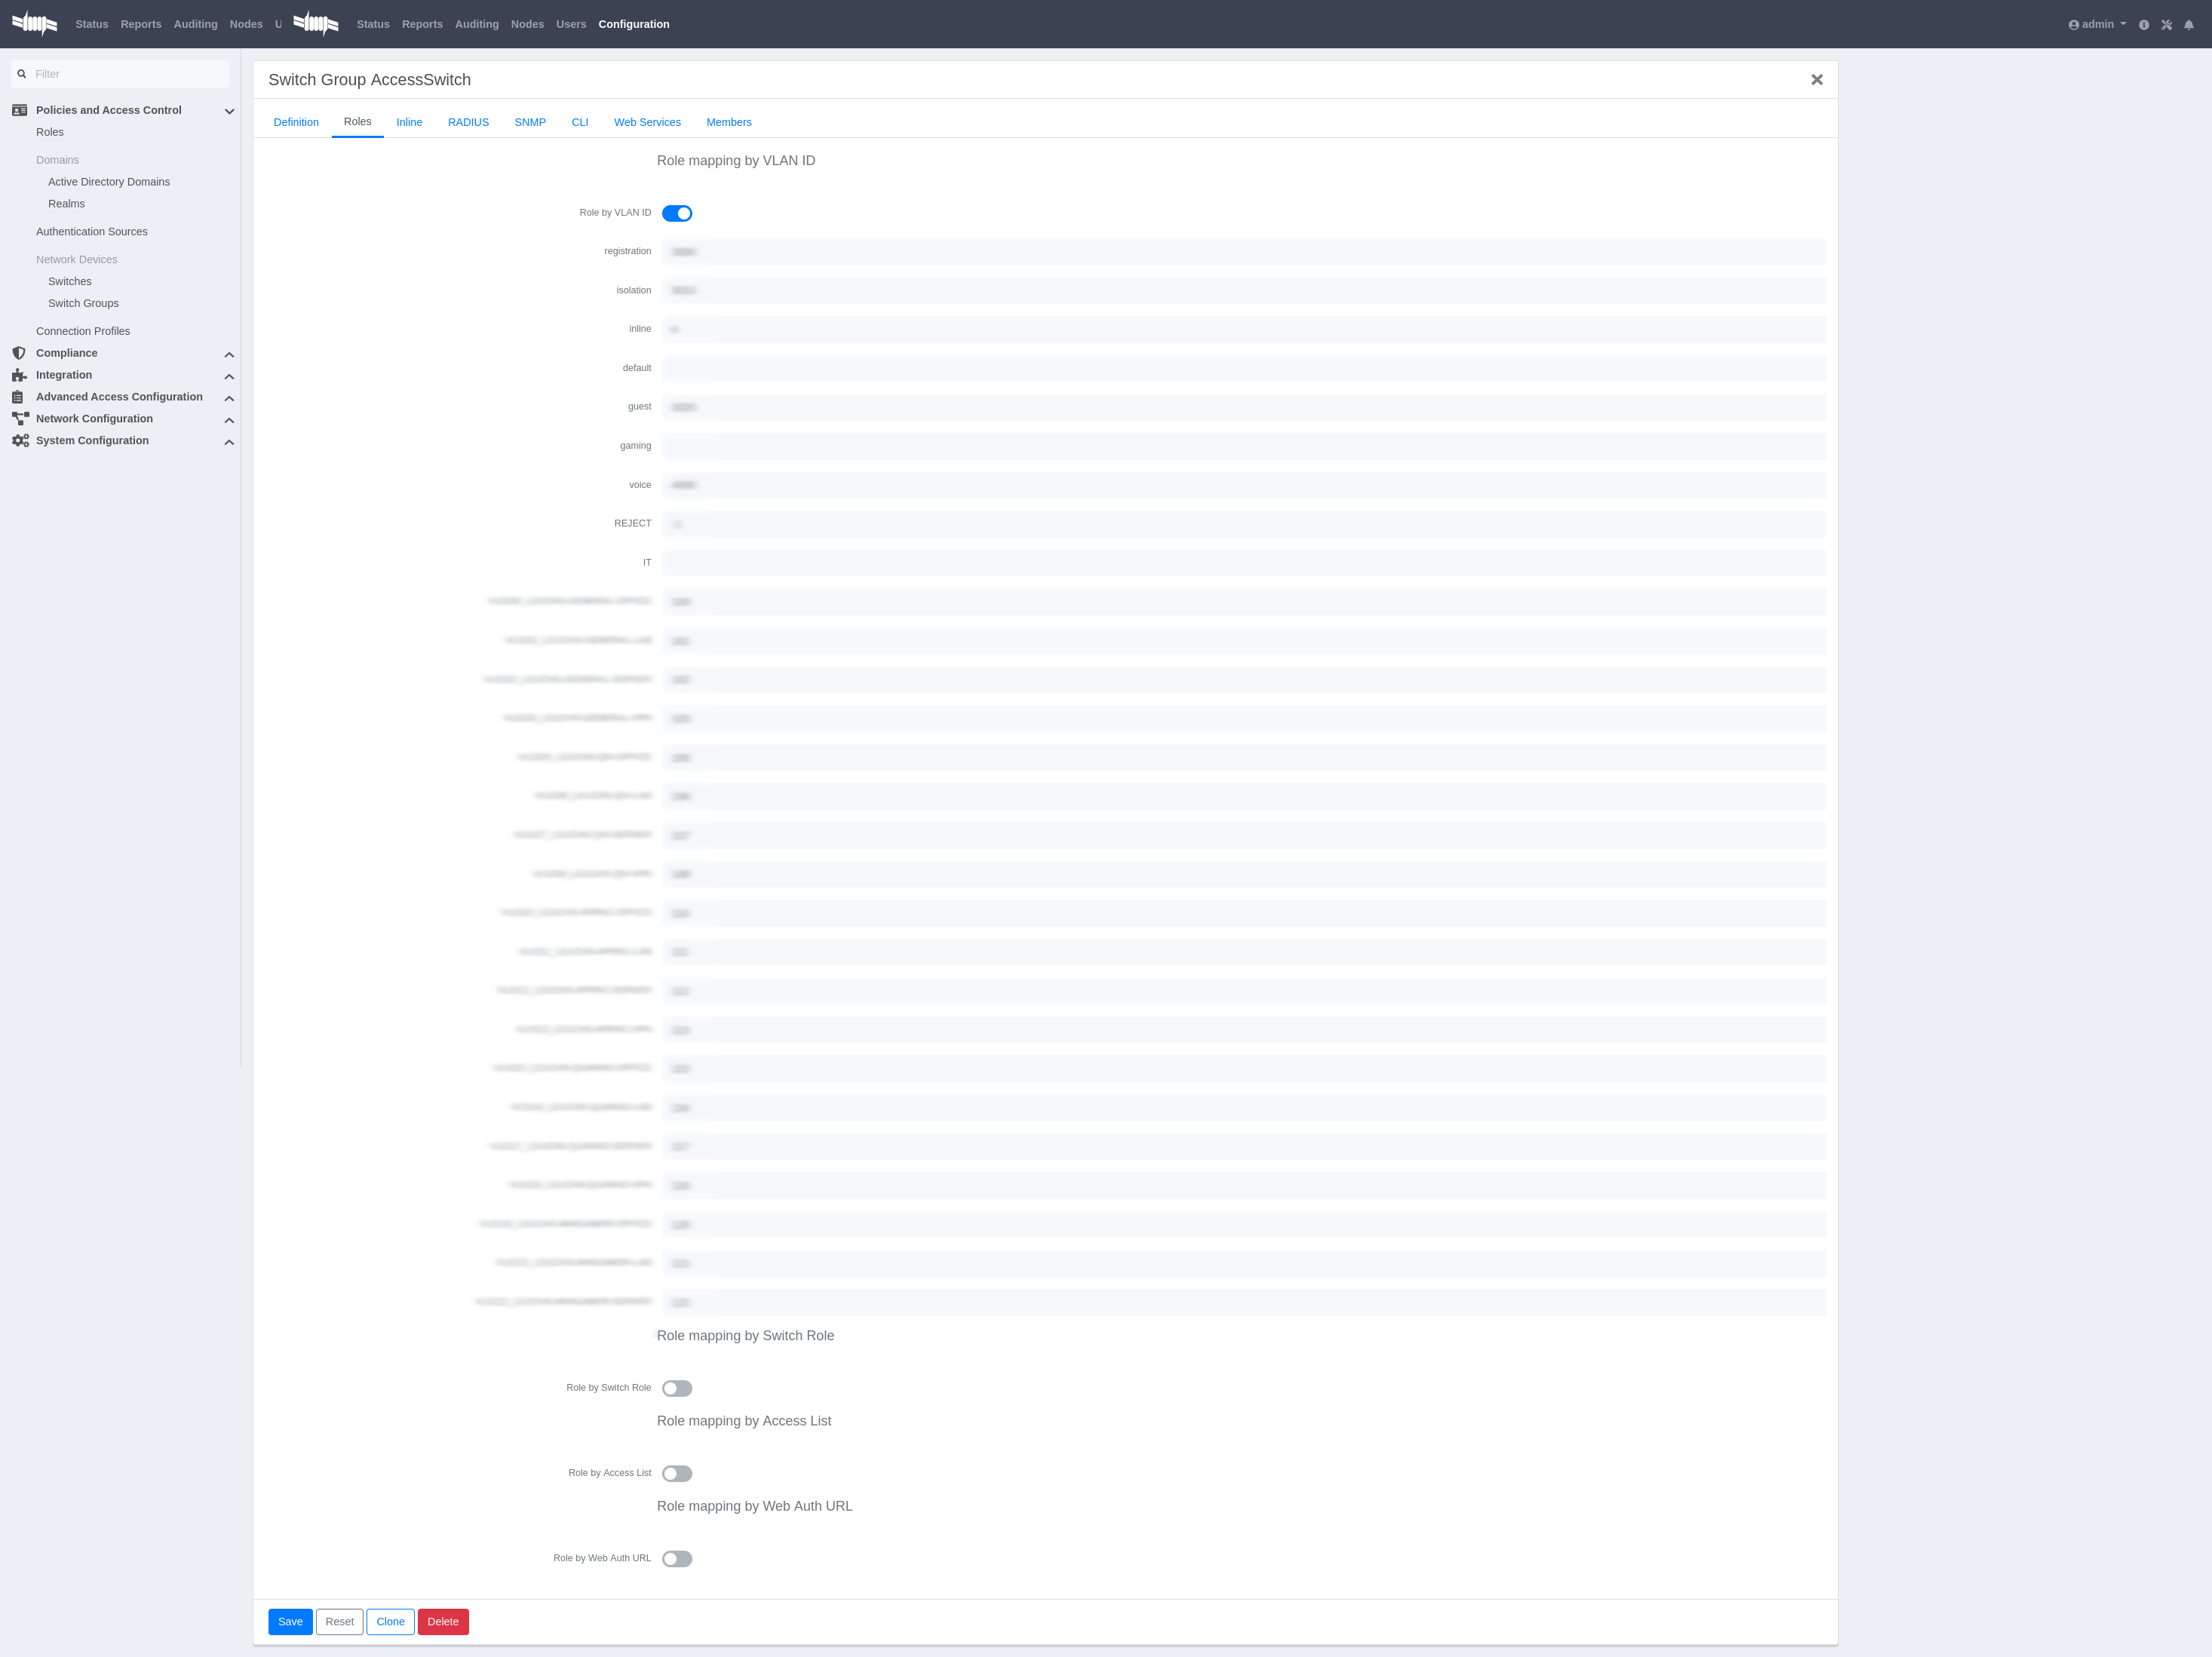Switch to the SNMP tab
This screenshot has width=2212, height=1657.
click(x=530, y=122)
